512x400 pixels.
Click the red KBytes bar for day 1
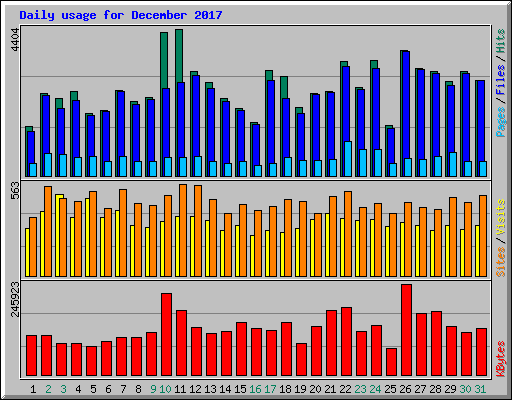[x=31, y=355]
